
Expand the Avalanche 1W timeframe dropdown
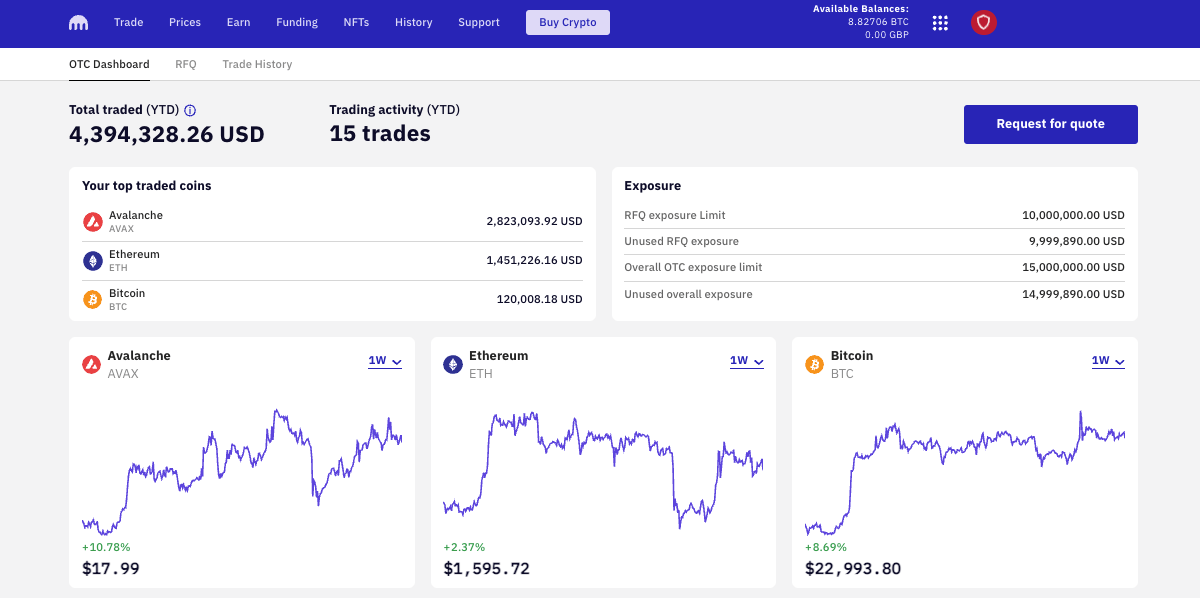[x=385, y=361]
